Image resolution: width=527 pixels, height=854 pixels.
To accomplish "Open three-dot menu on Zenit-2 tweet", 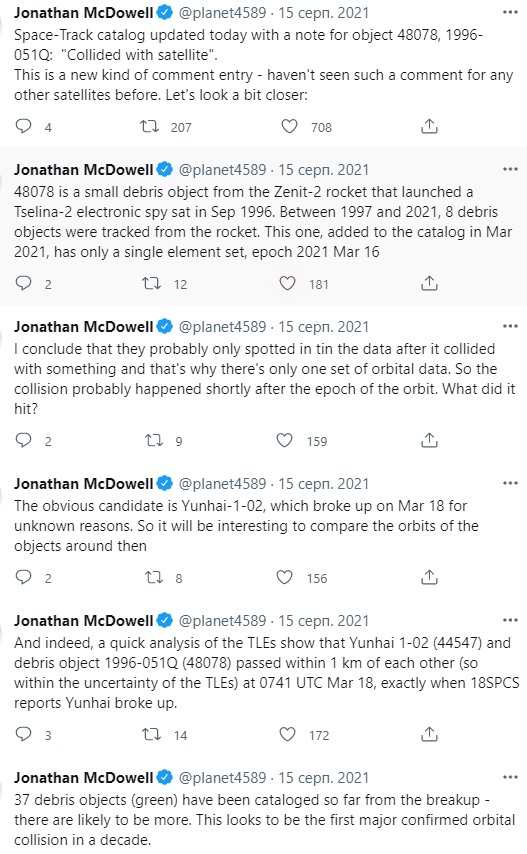I will (x=510, y=169).
